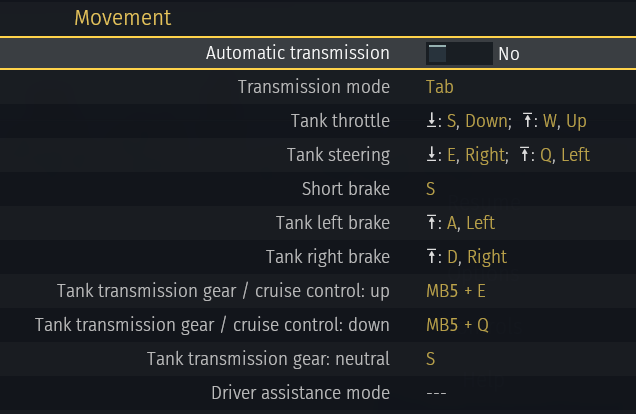The width and height of the screenshot is (636, 414).
Task: Click the Automatic transmission label
Action: 297,52
